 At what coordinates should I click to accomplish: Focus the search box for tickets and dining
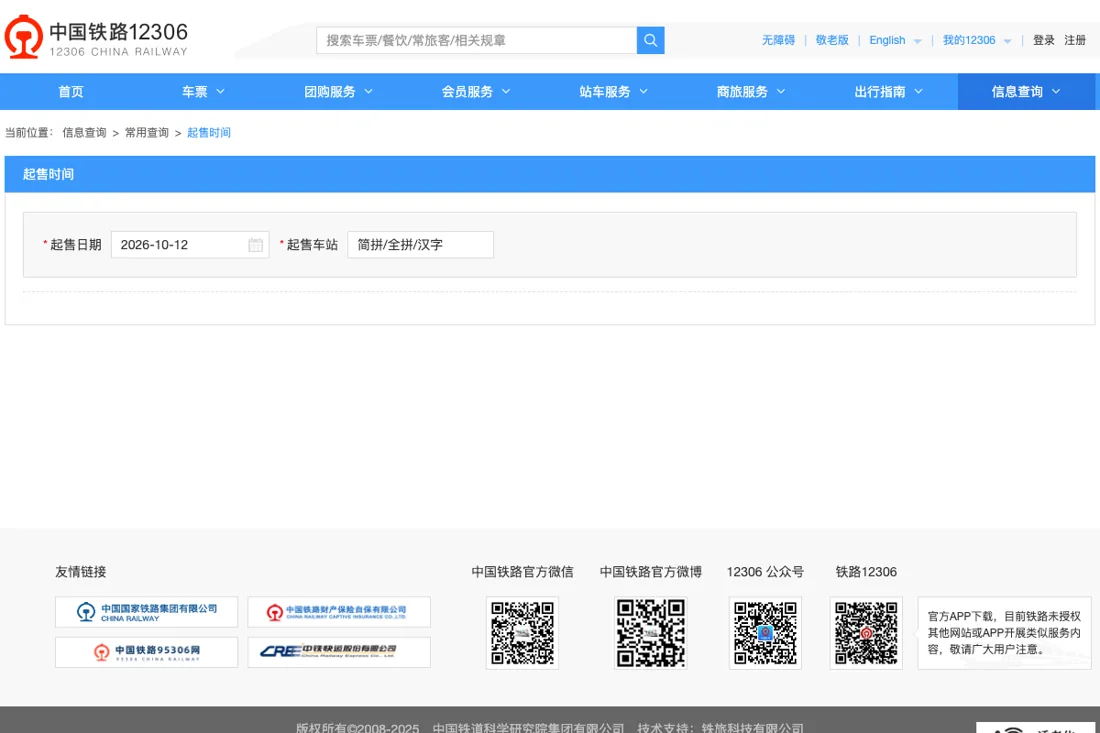tap(476, 40)
